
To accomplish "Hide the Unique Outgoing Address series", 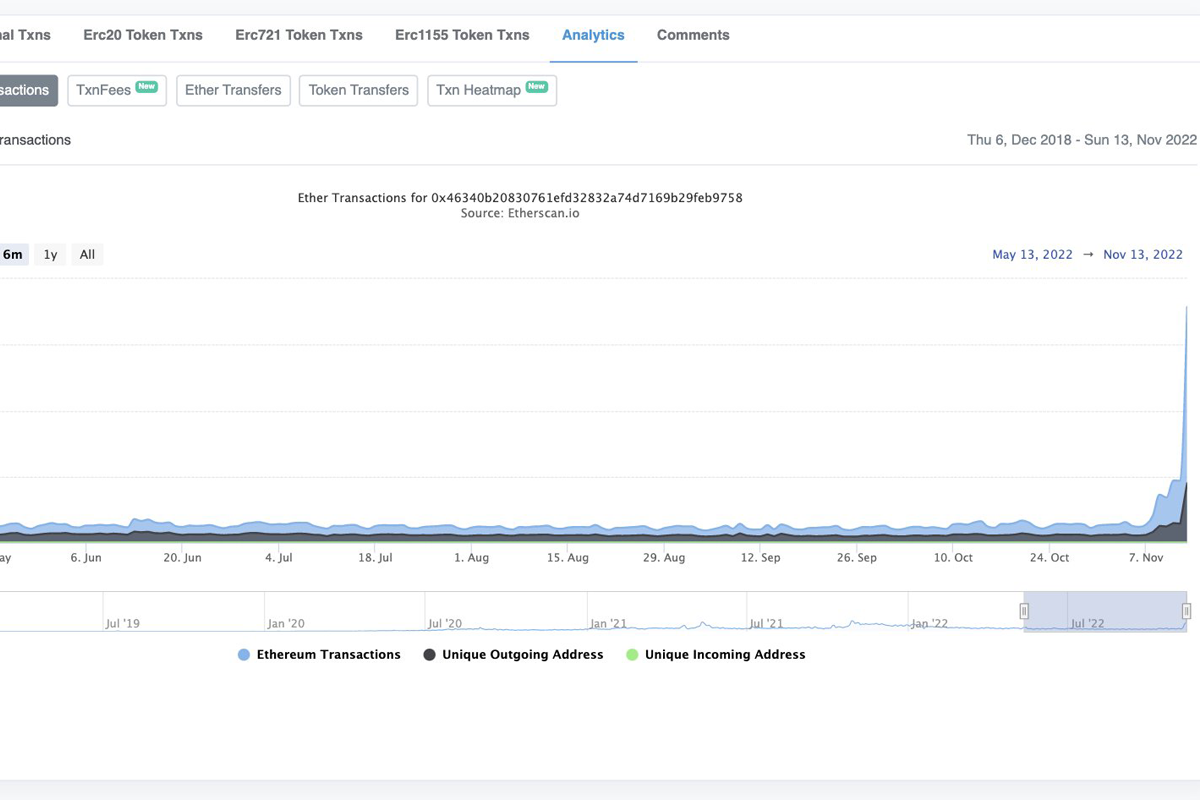I will coord(513,655).
